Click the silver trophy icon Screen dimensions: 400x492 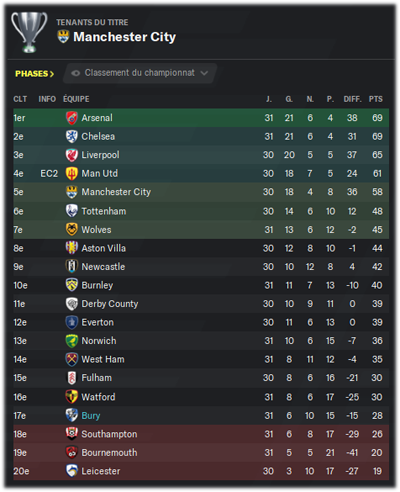tap(29, 32)
